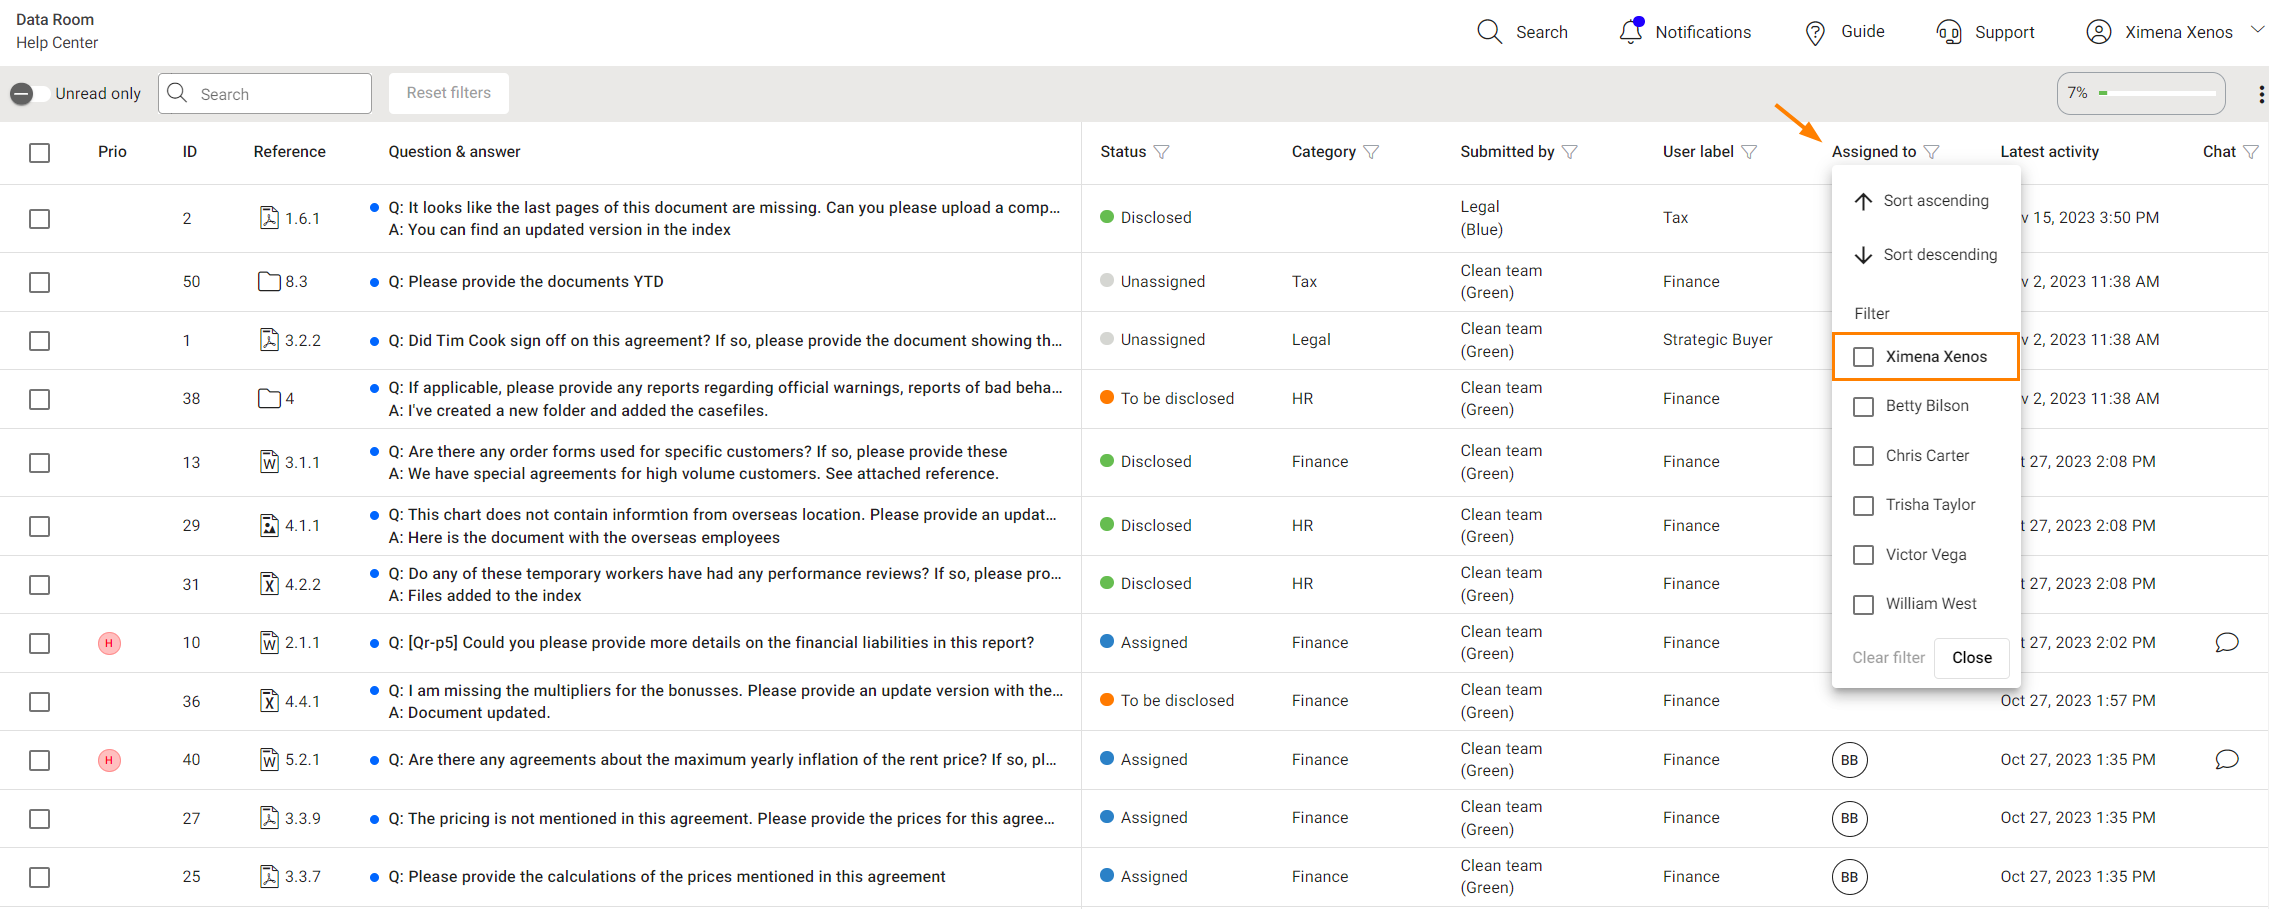Open the Category column filter
Image resolution: width=2269 pixels, height=909 pixels.
click(1371, 152)
